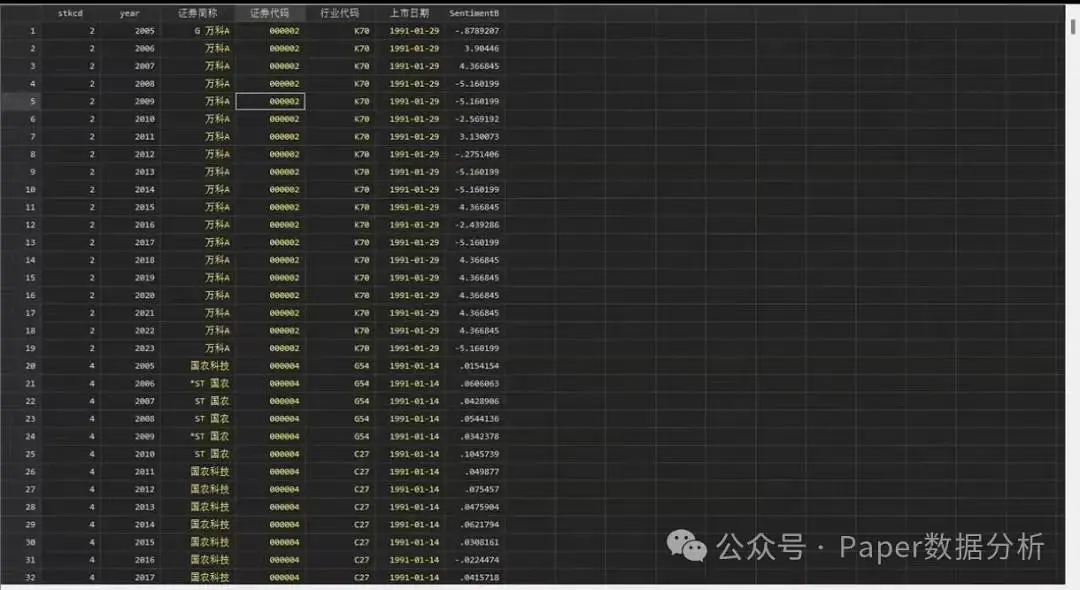The image size is (1080, 590).
Task: Click the 证券简称 column header
Action: coord(198,13)
